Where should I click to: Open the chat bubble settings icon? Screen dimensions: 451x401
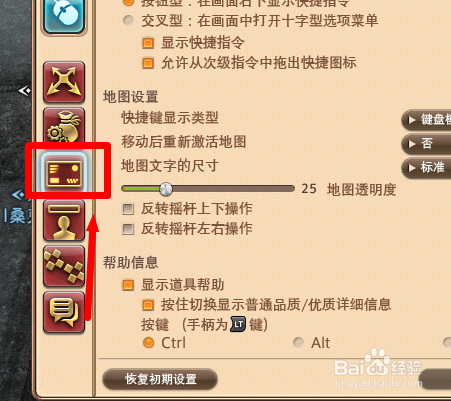coord(64,312)
